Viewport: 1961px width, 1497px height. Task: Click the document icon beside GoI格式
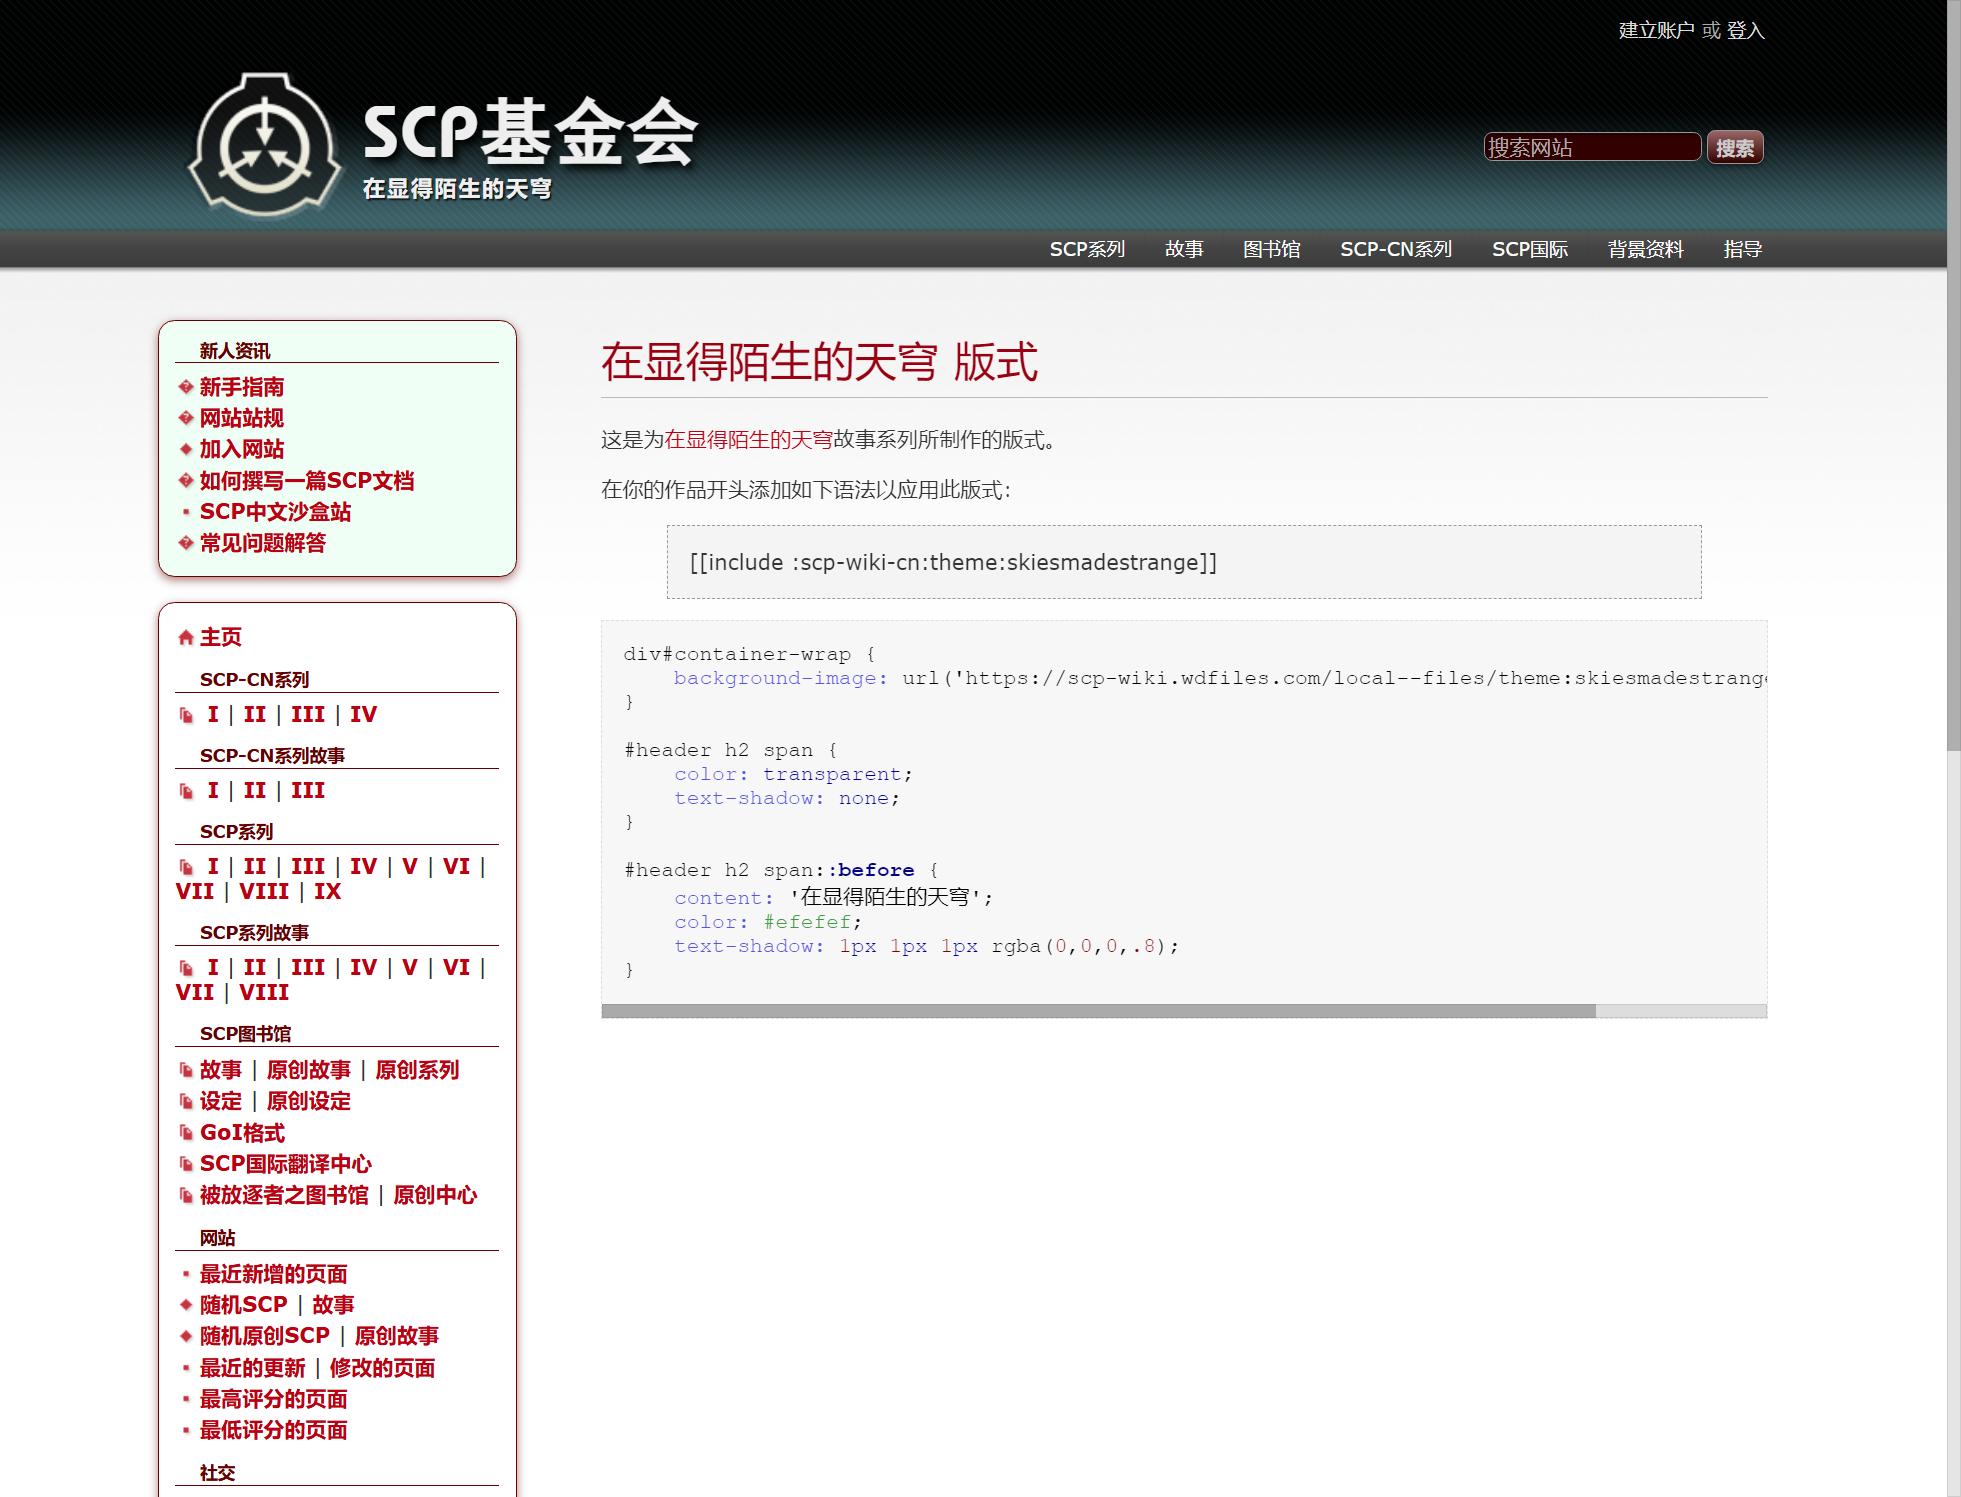pyautogui.click(x=185, y=1132)
